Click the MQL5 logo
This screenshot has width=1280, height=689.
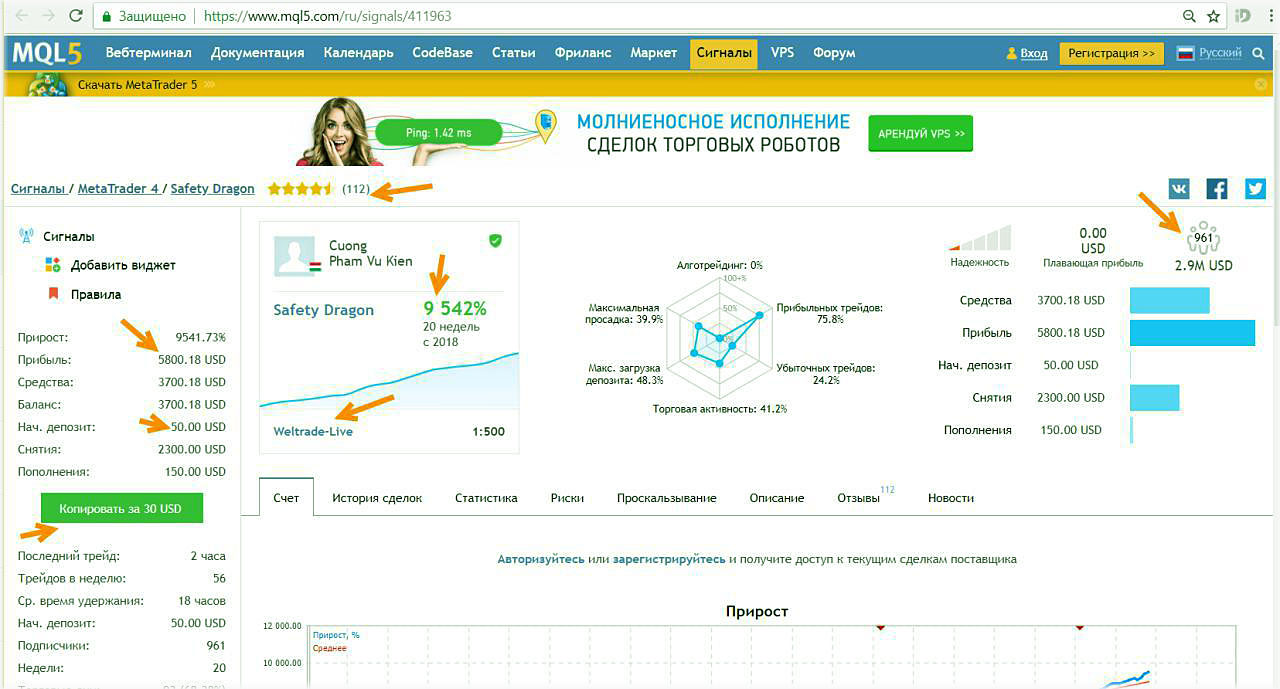48,54
